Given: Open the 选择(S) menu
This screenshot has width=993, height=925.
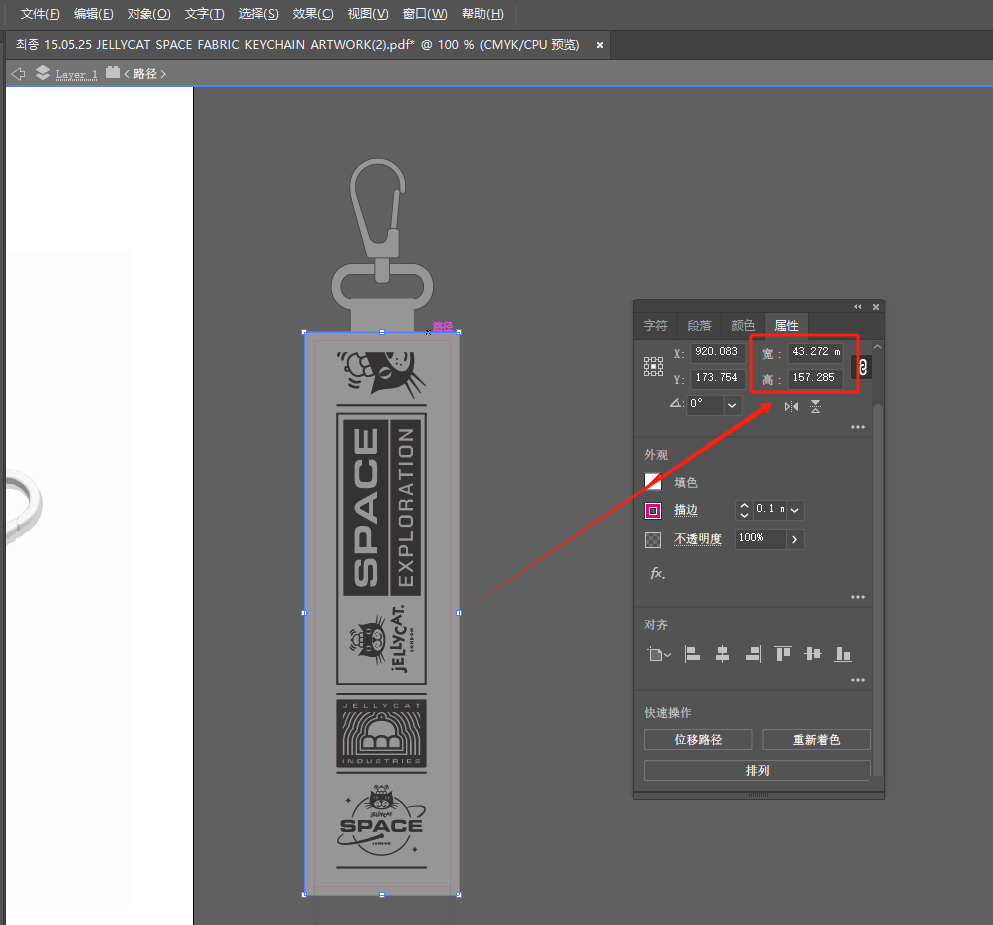Looking at the screenshot, I should click(x=258, y=14).
